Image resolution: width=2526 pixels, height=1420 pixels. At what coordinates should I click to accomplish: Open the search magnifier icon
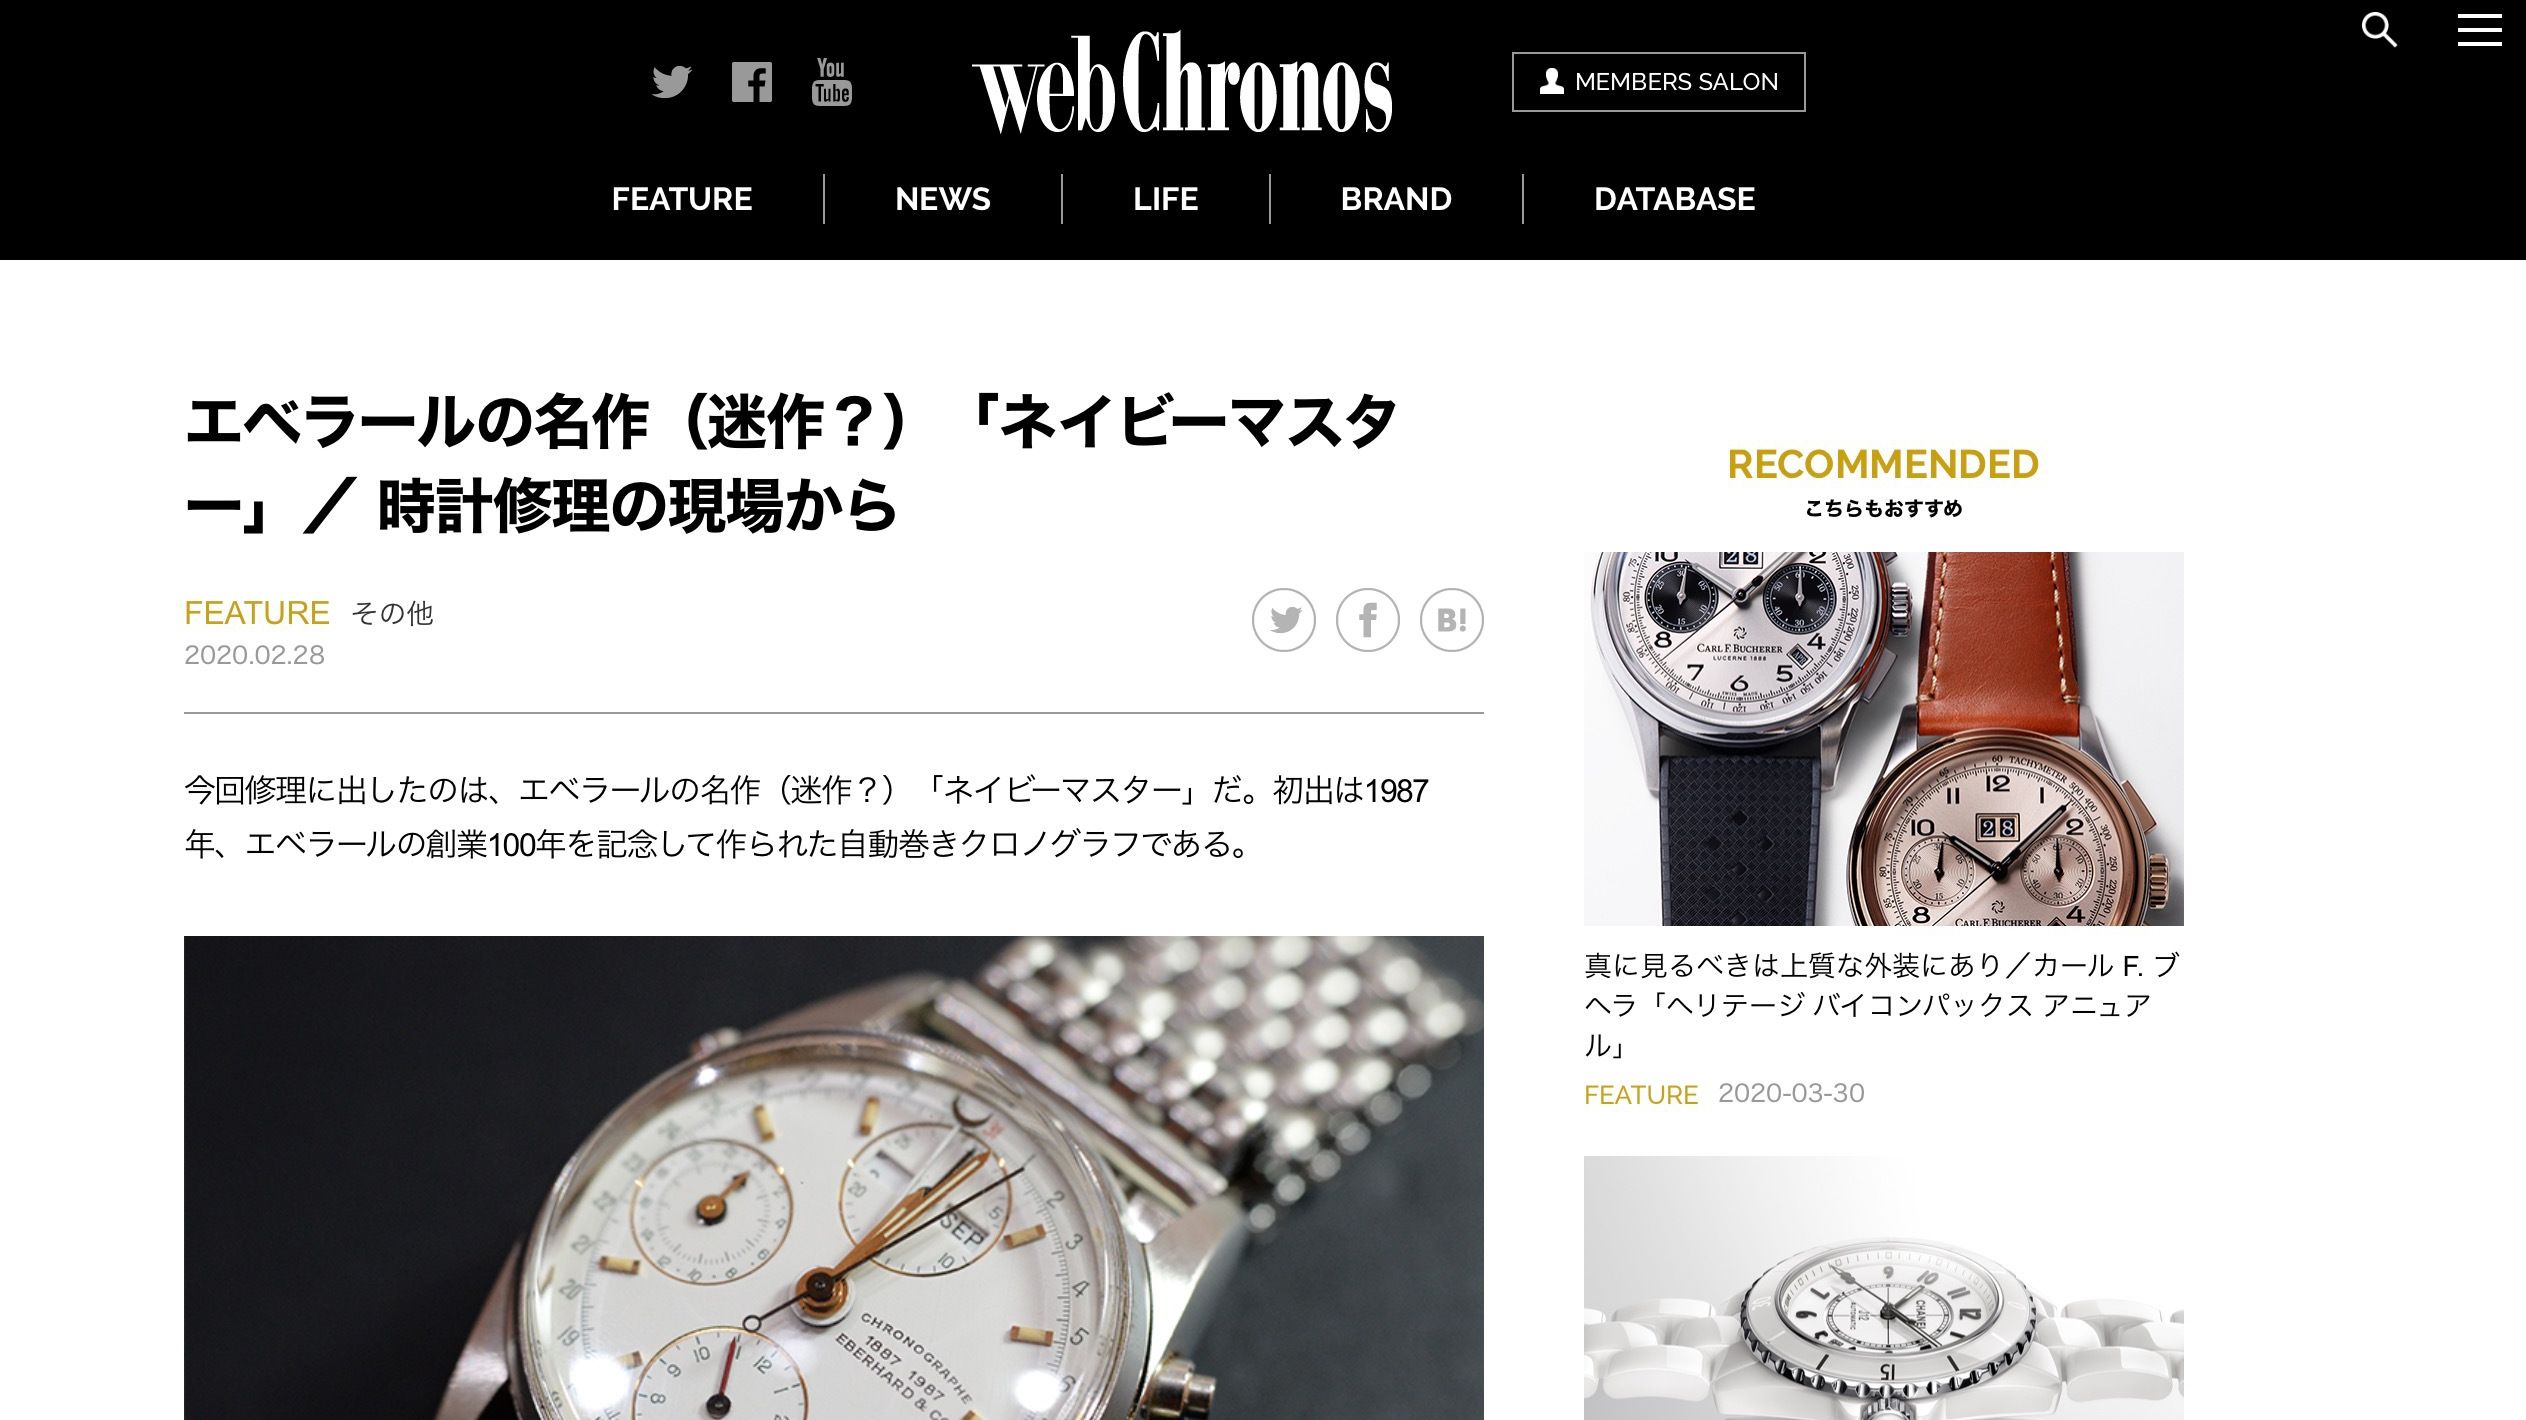(2379, 30)
